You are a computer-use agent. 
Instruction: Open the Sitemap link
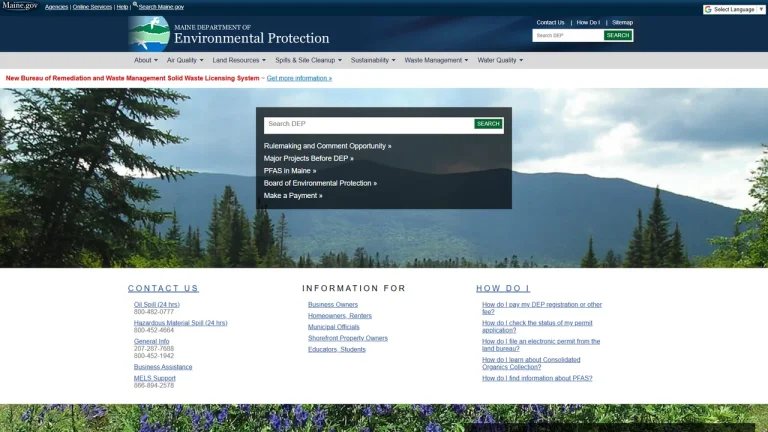622,23
